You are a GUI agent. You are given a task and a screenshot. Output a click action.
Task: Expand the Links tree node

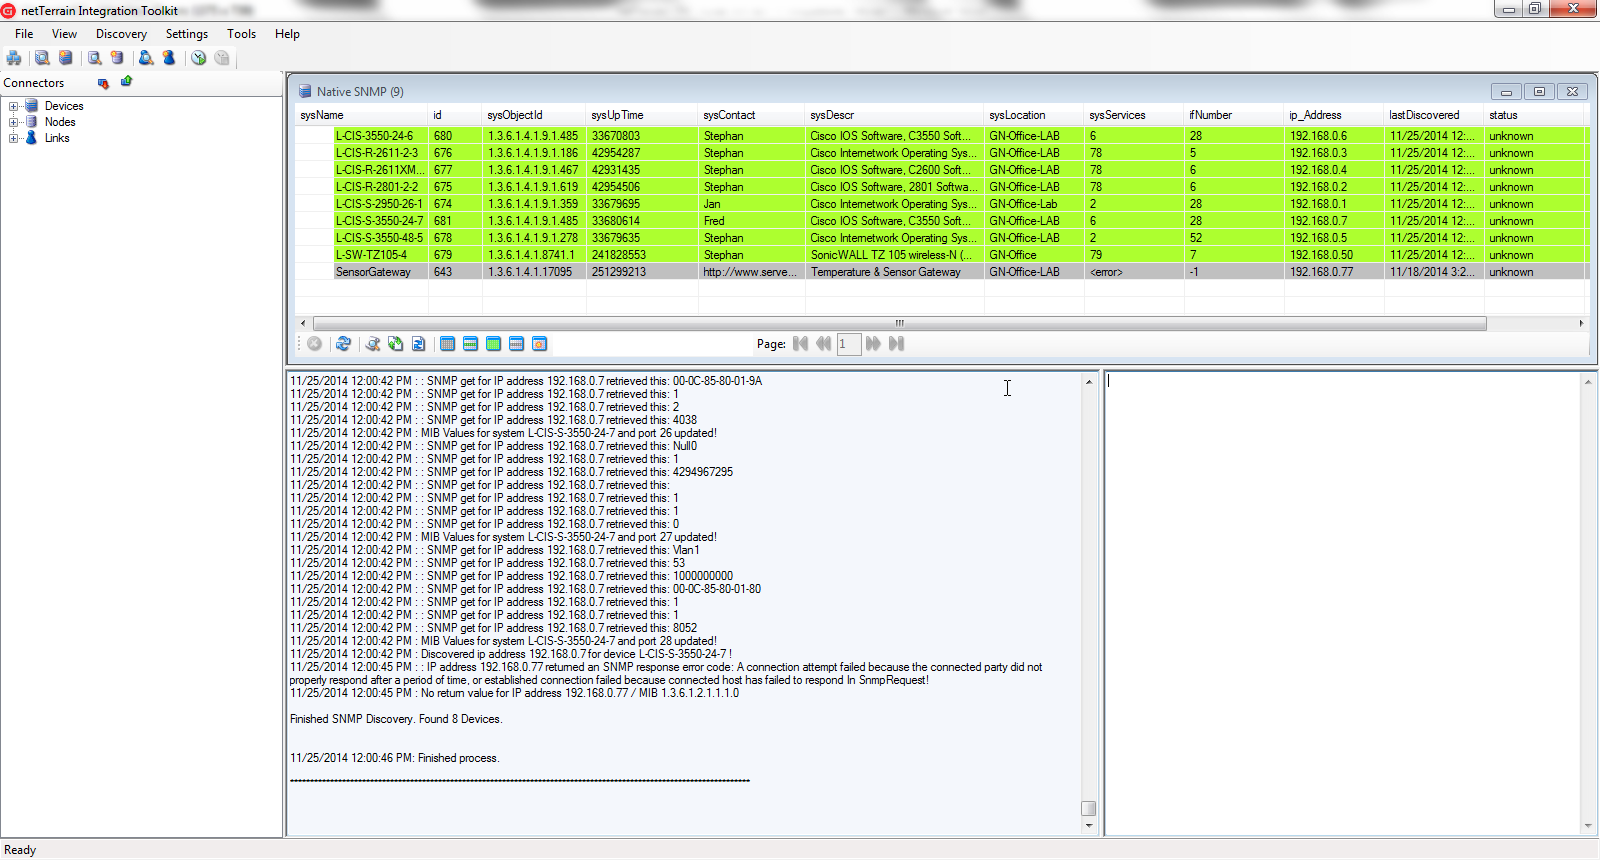[x=14, y=138]
